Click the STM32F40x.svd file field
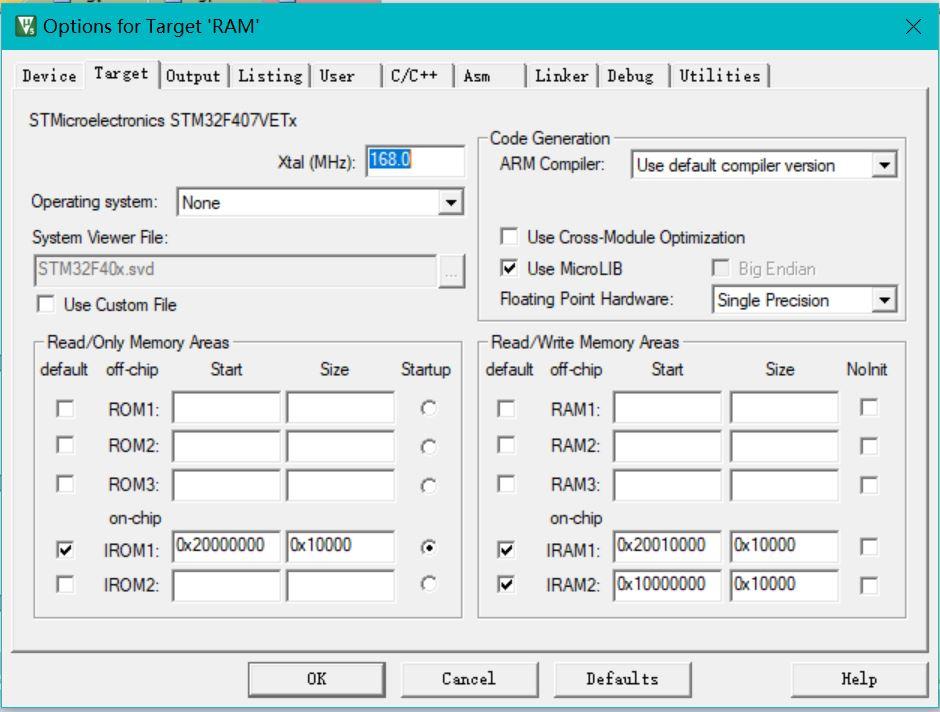The height and width of the screenshot is (712, 940). (235, 270)
